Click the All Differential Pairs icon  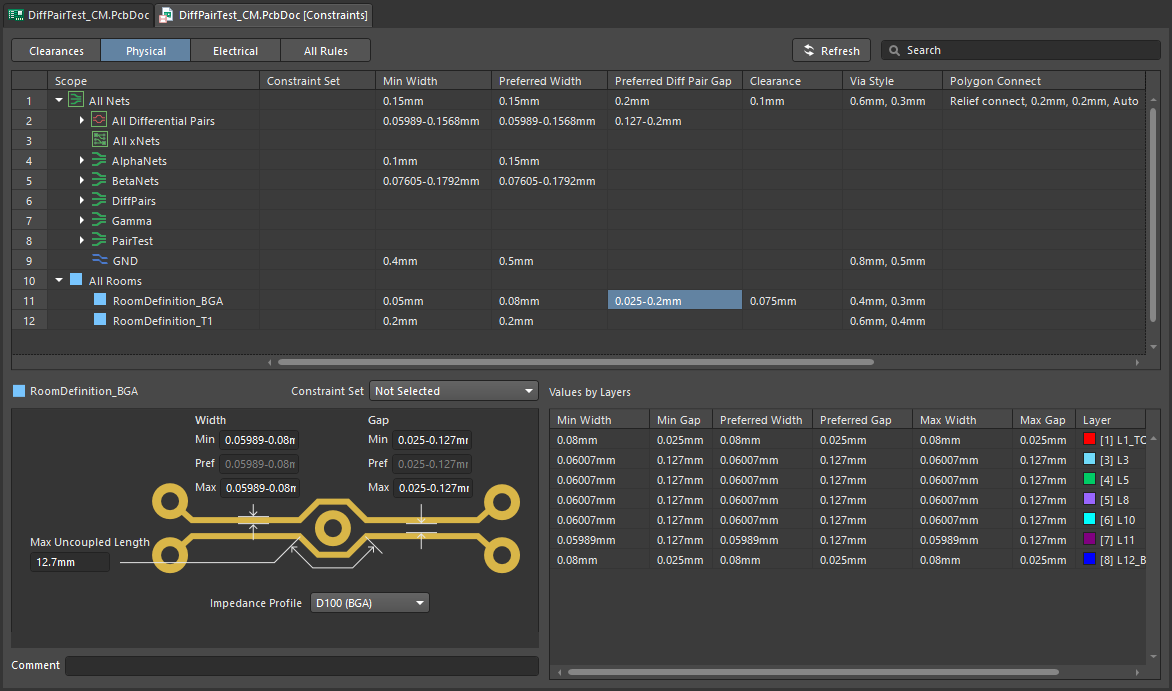coord(99,120)
